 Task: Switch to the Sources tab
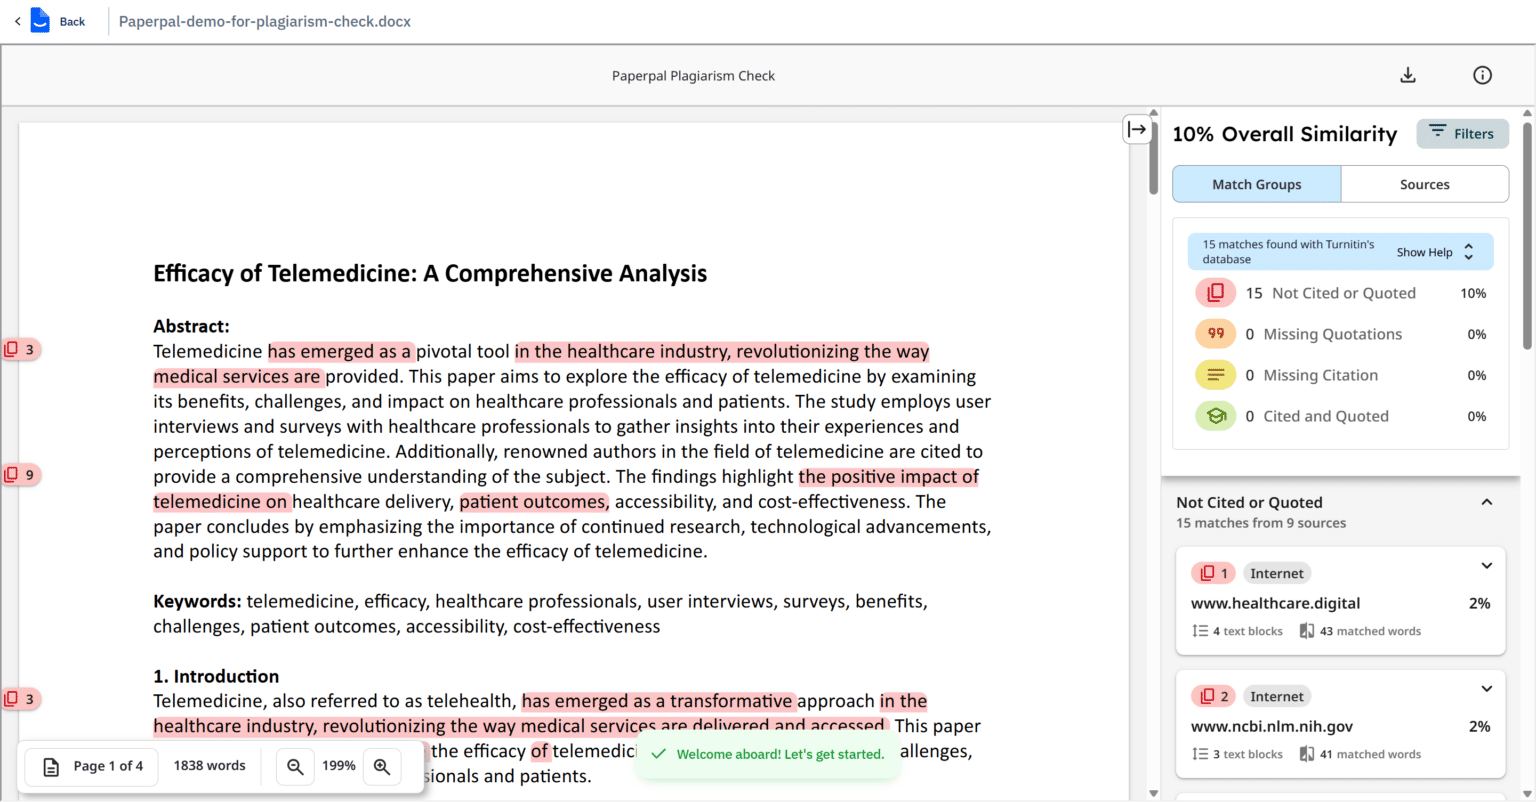1425,184
